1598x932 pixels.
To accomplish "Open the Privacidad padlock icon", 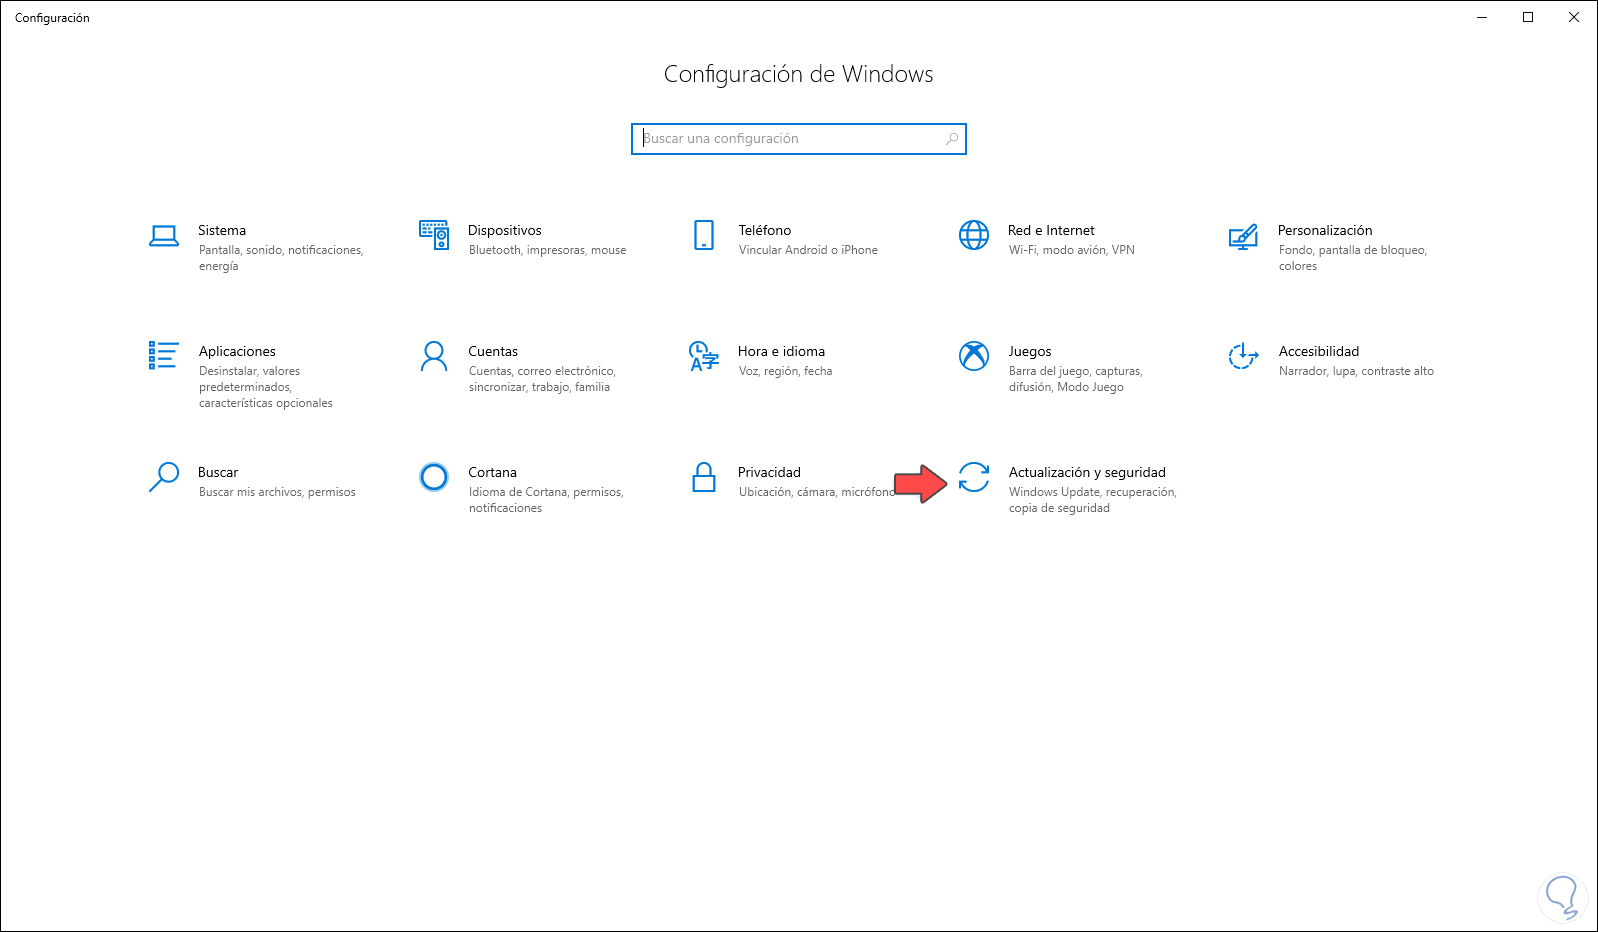I will point(704,477).
